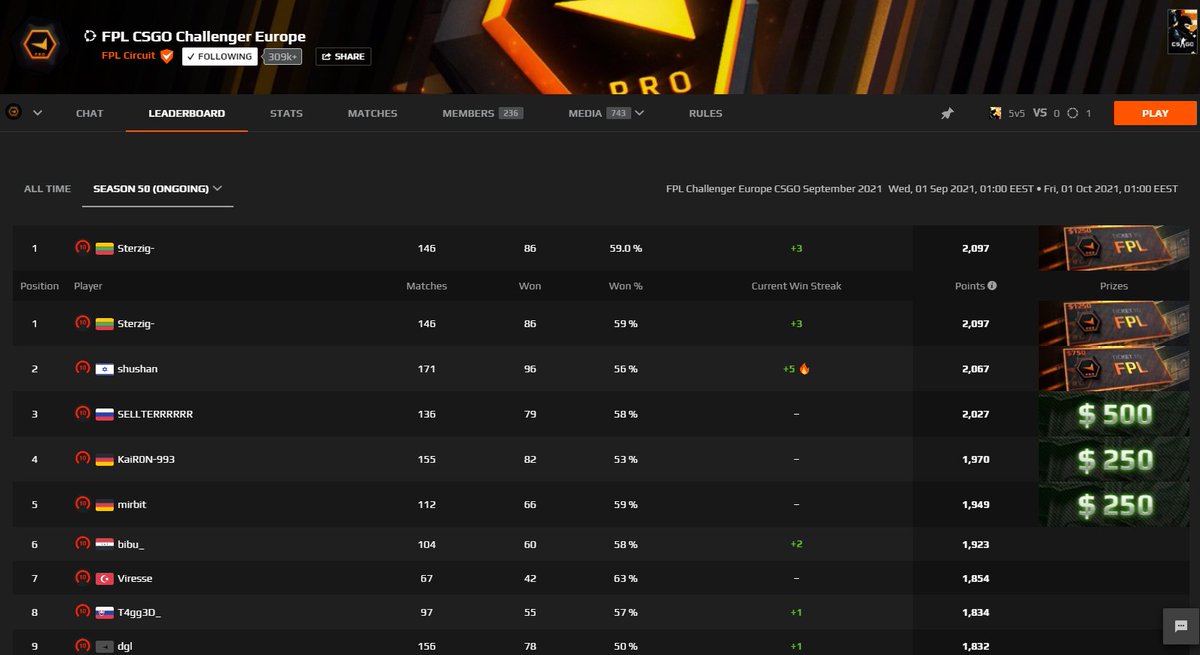Click the 1,923 points value
Screen dimensions: 1200x655
click(973, 544)
